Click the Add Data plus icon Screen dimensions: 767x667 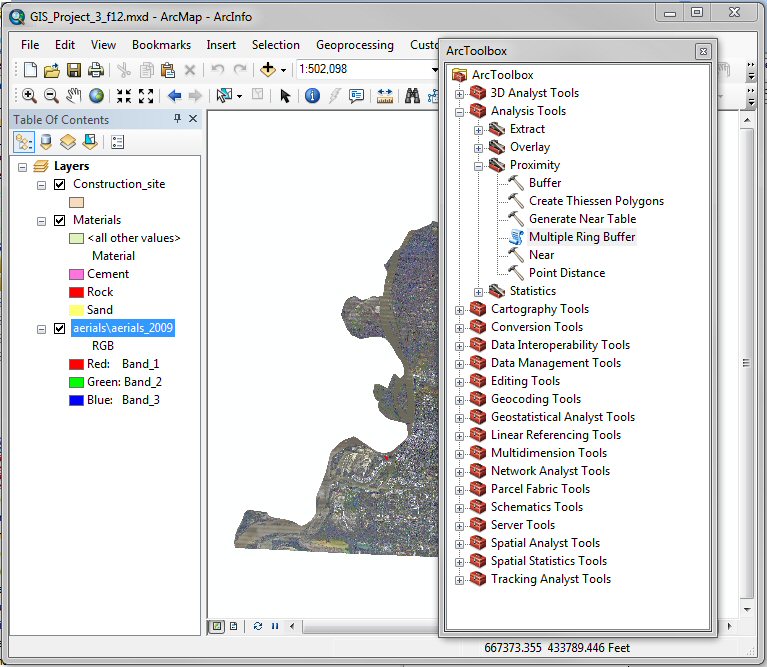pyautogui.click(x=268, y=69)
